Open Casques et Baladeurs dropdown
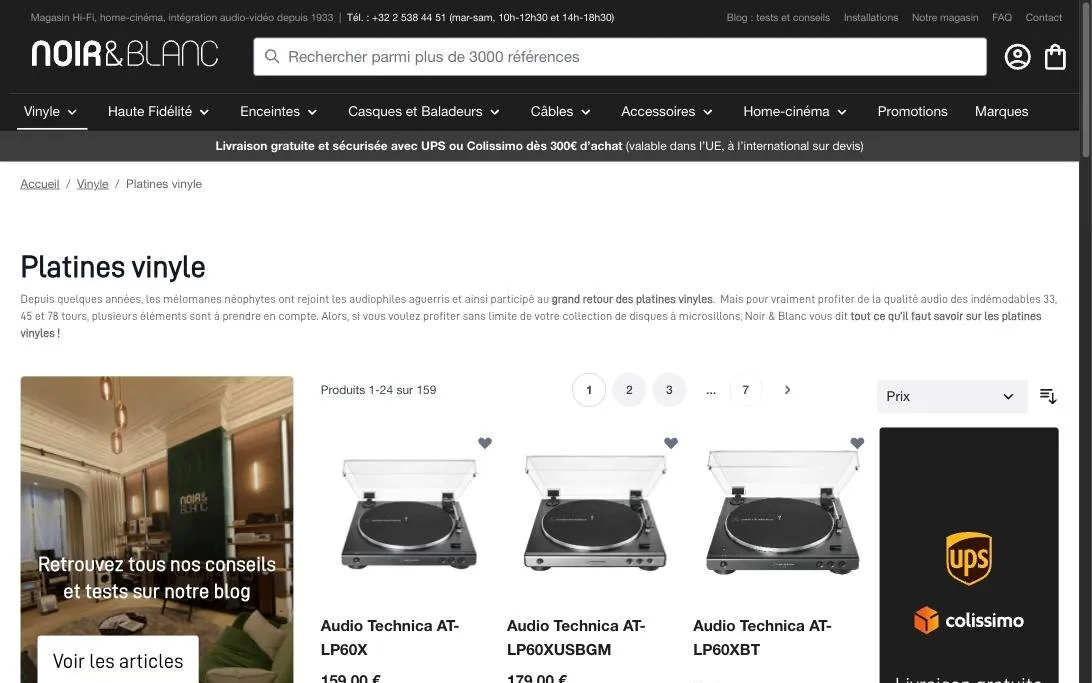This screenshot has width=1092, height=683. (x=423, y=111)
